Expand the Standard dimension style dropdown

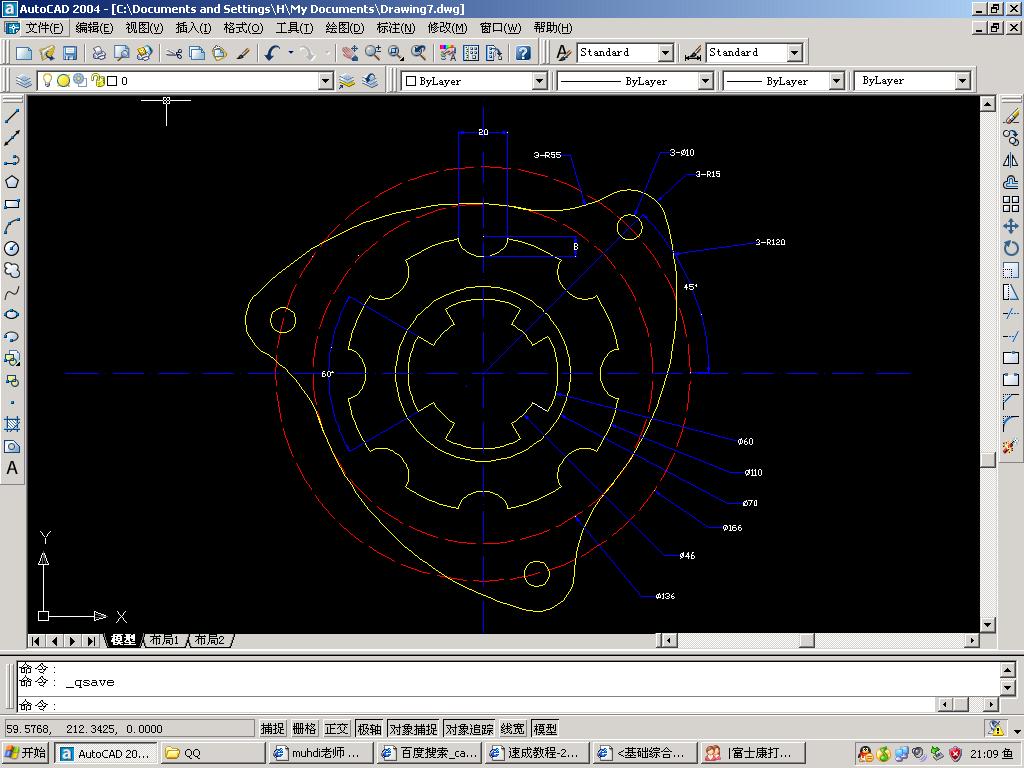[794, 52]
